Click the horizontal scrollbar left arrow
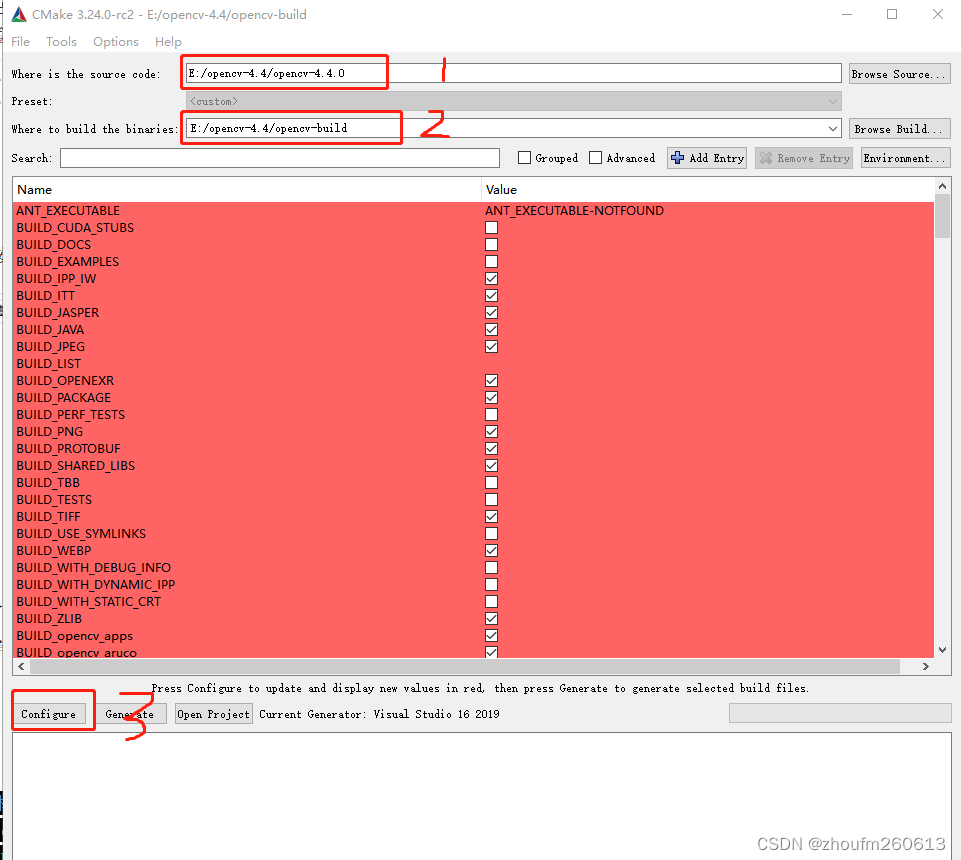Viewport: 961px width, 860px height. coord(21,666)
